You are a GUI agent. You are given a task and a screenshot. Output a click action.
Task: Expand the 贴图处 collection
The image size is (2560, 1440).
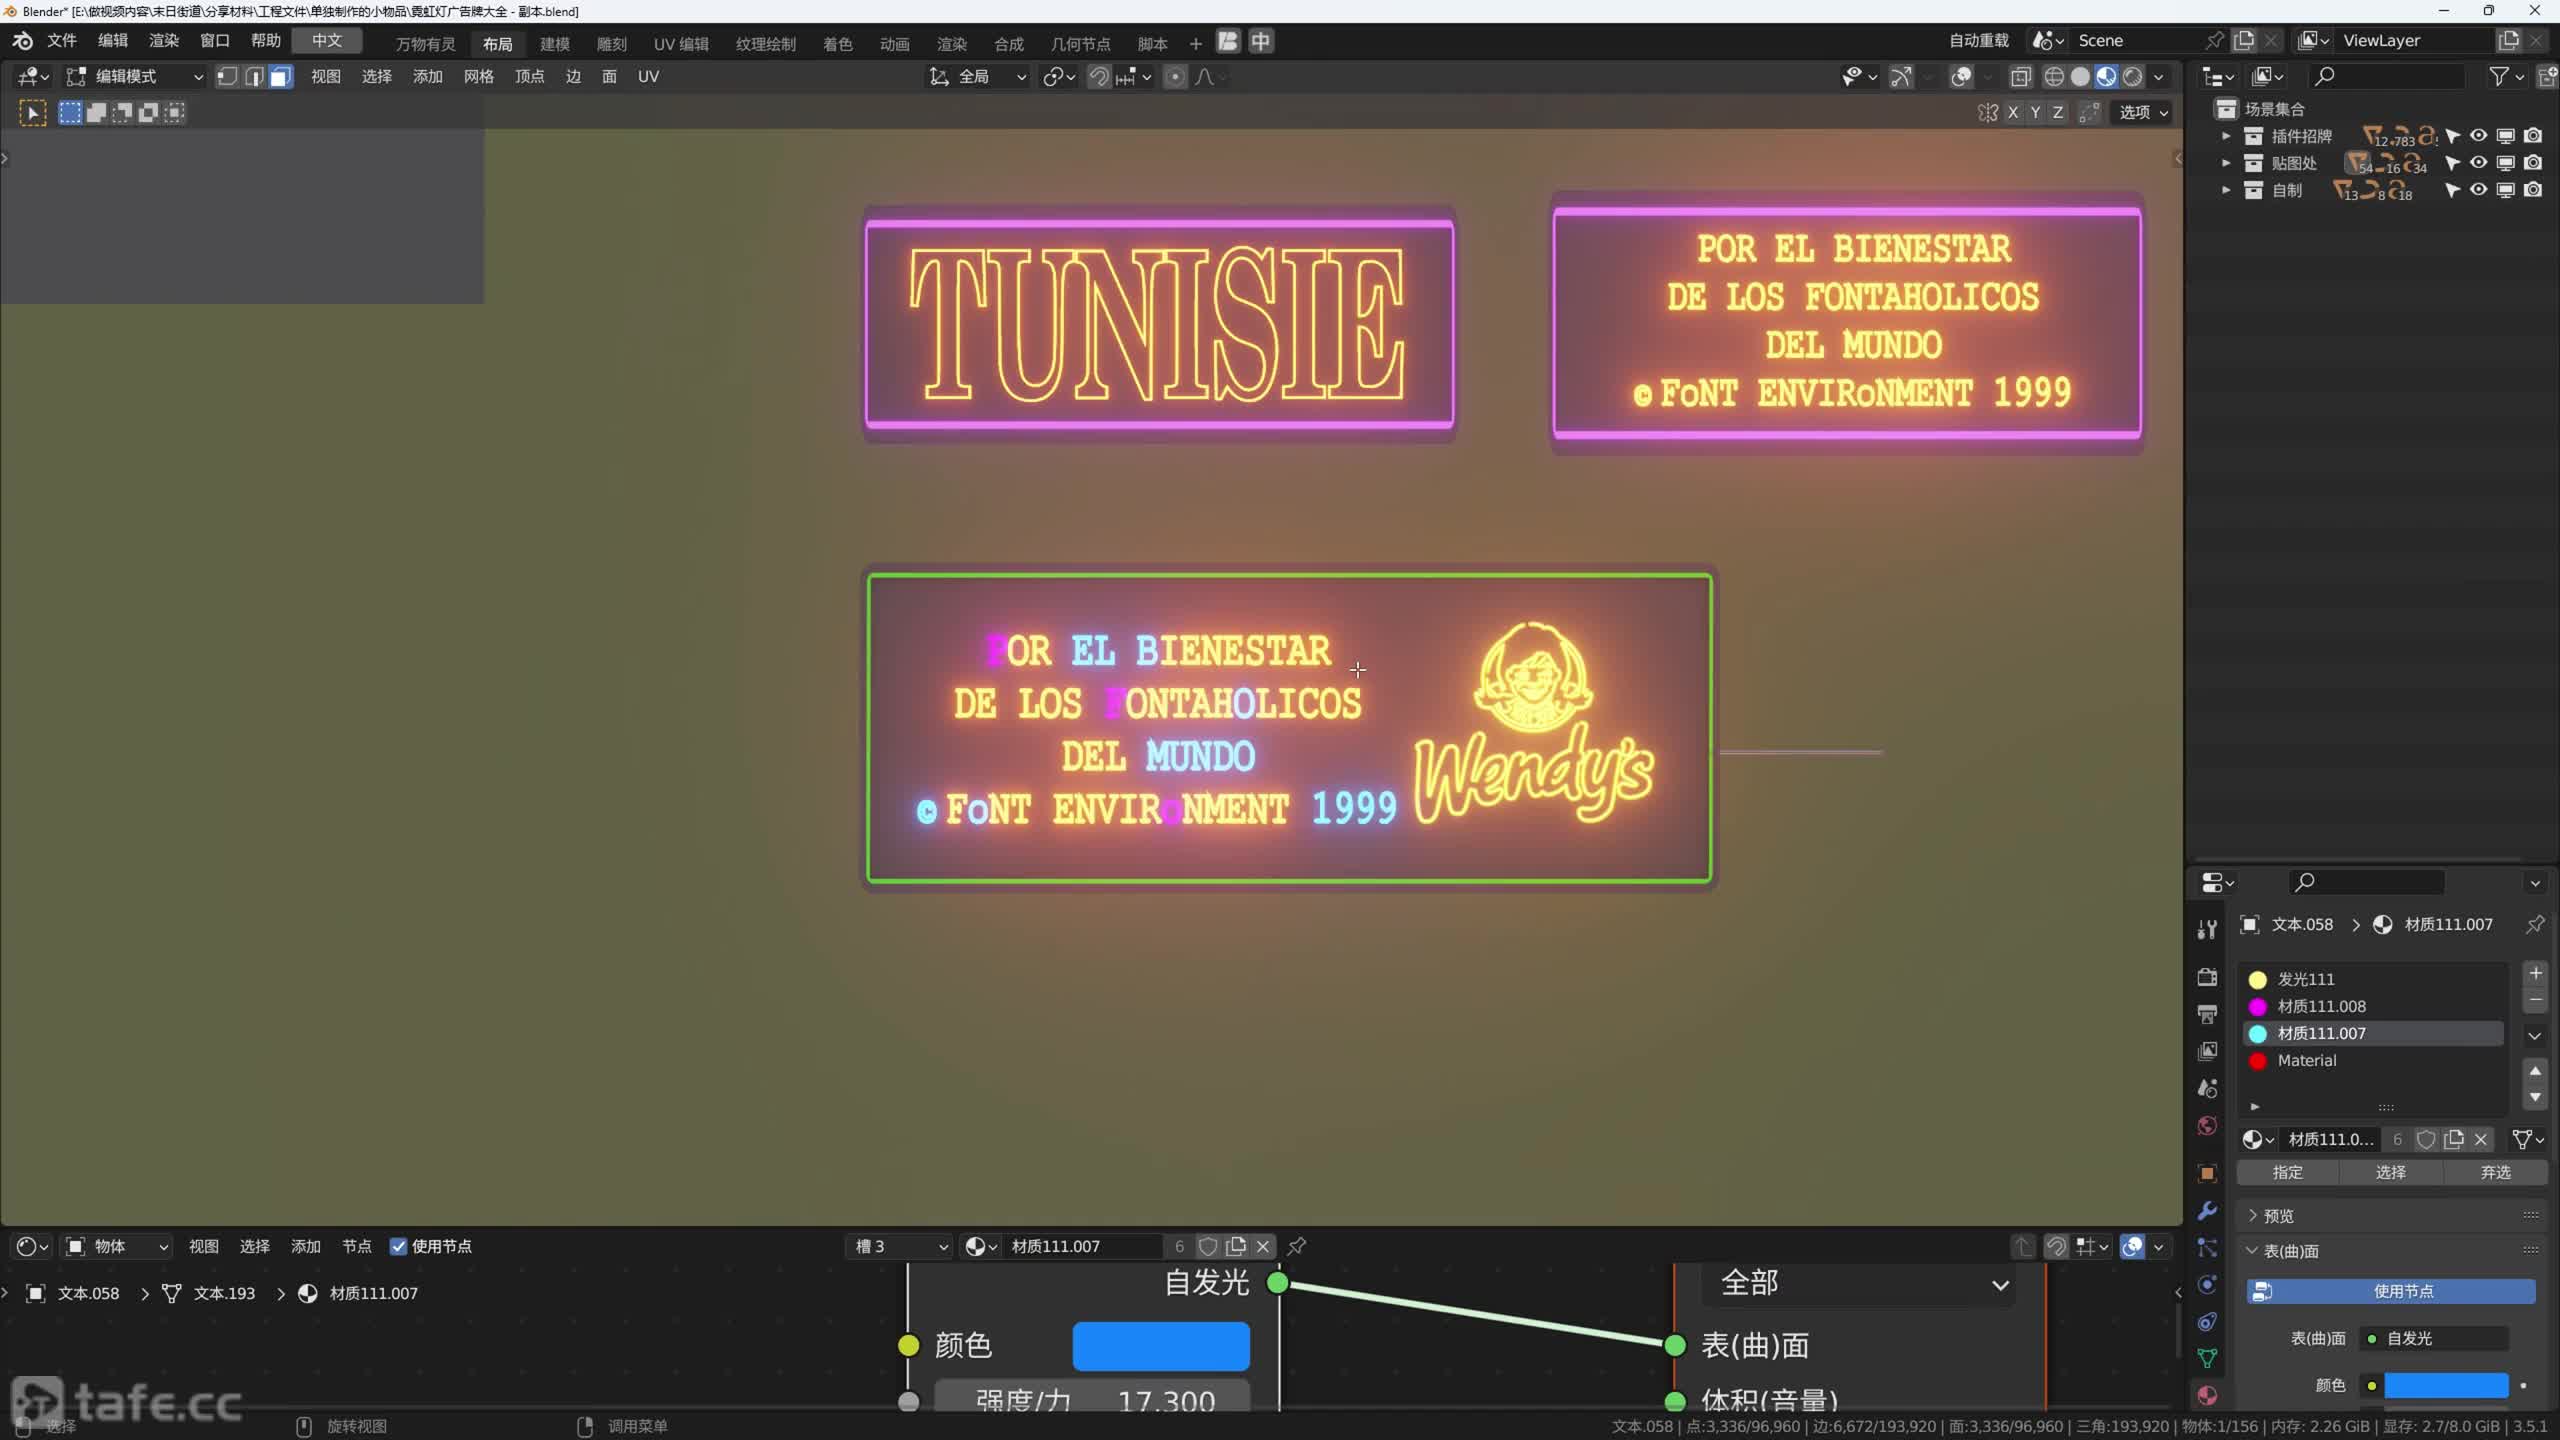2226,163
